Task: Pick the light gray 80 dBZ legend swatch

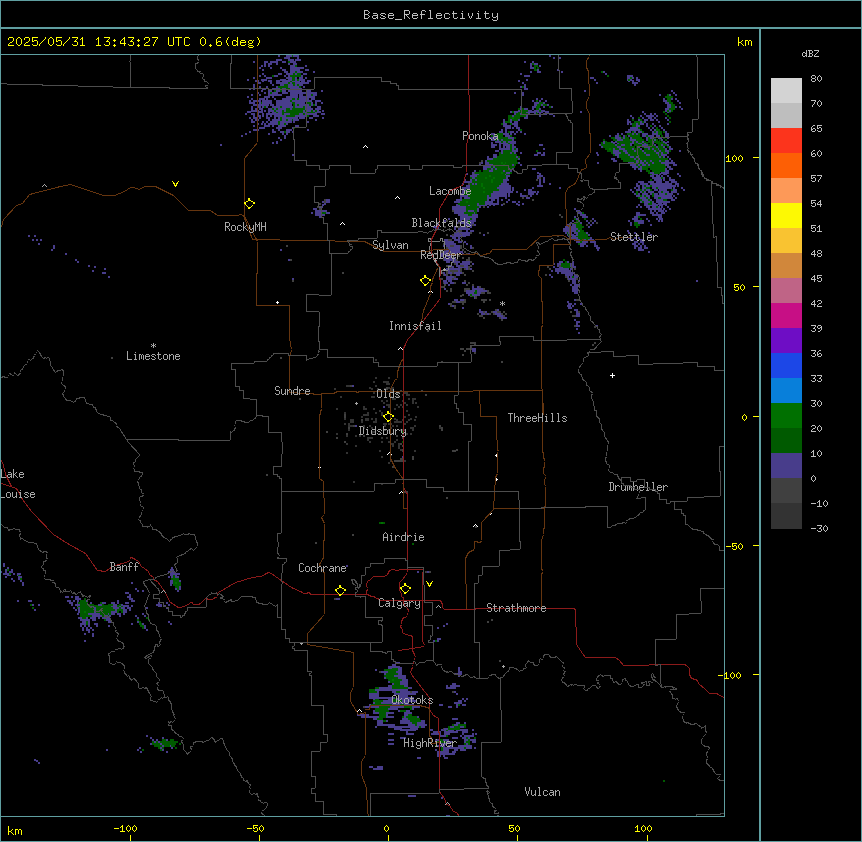Action: point(786,91)
